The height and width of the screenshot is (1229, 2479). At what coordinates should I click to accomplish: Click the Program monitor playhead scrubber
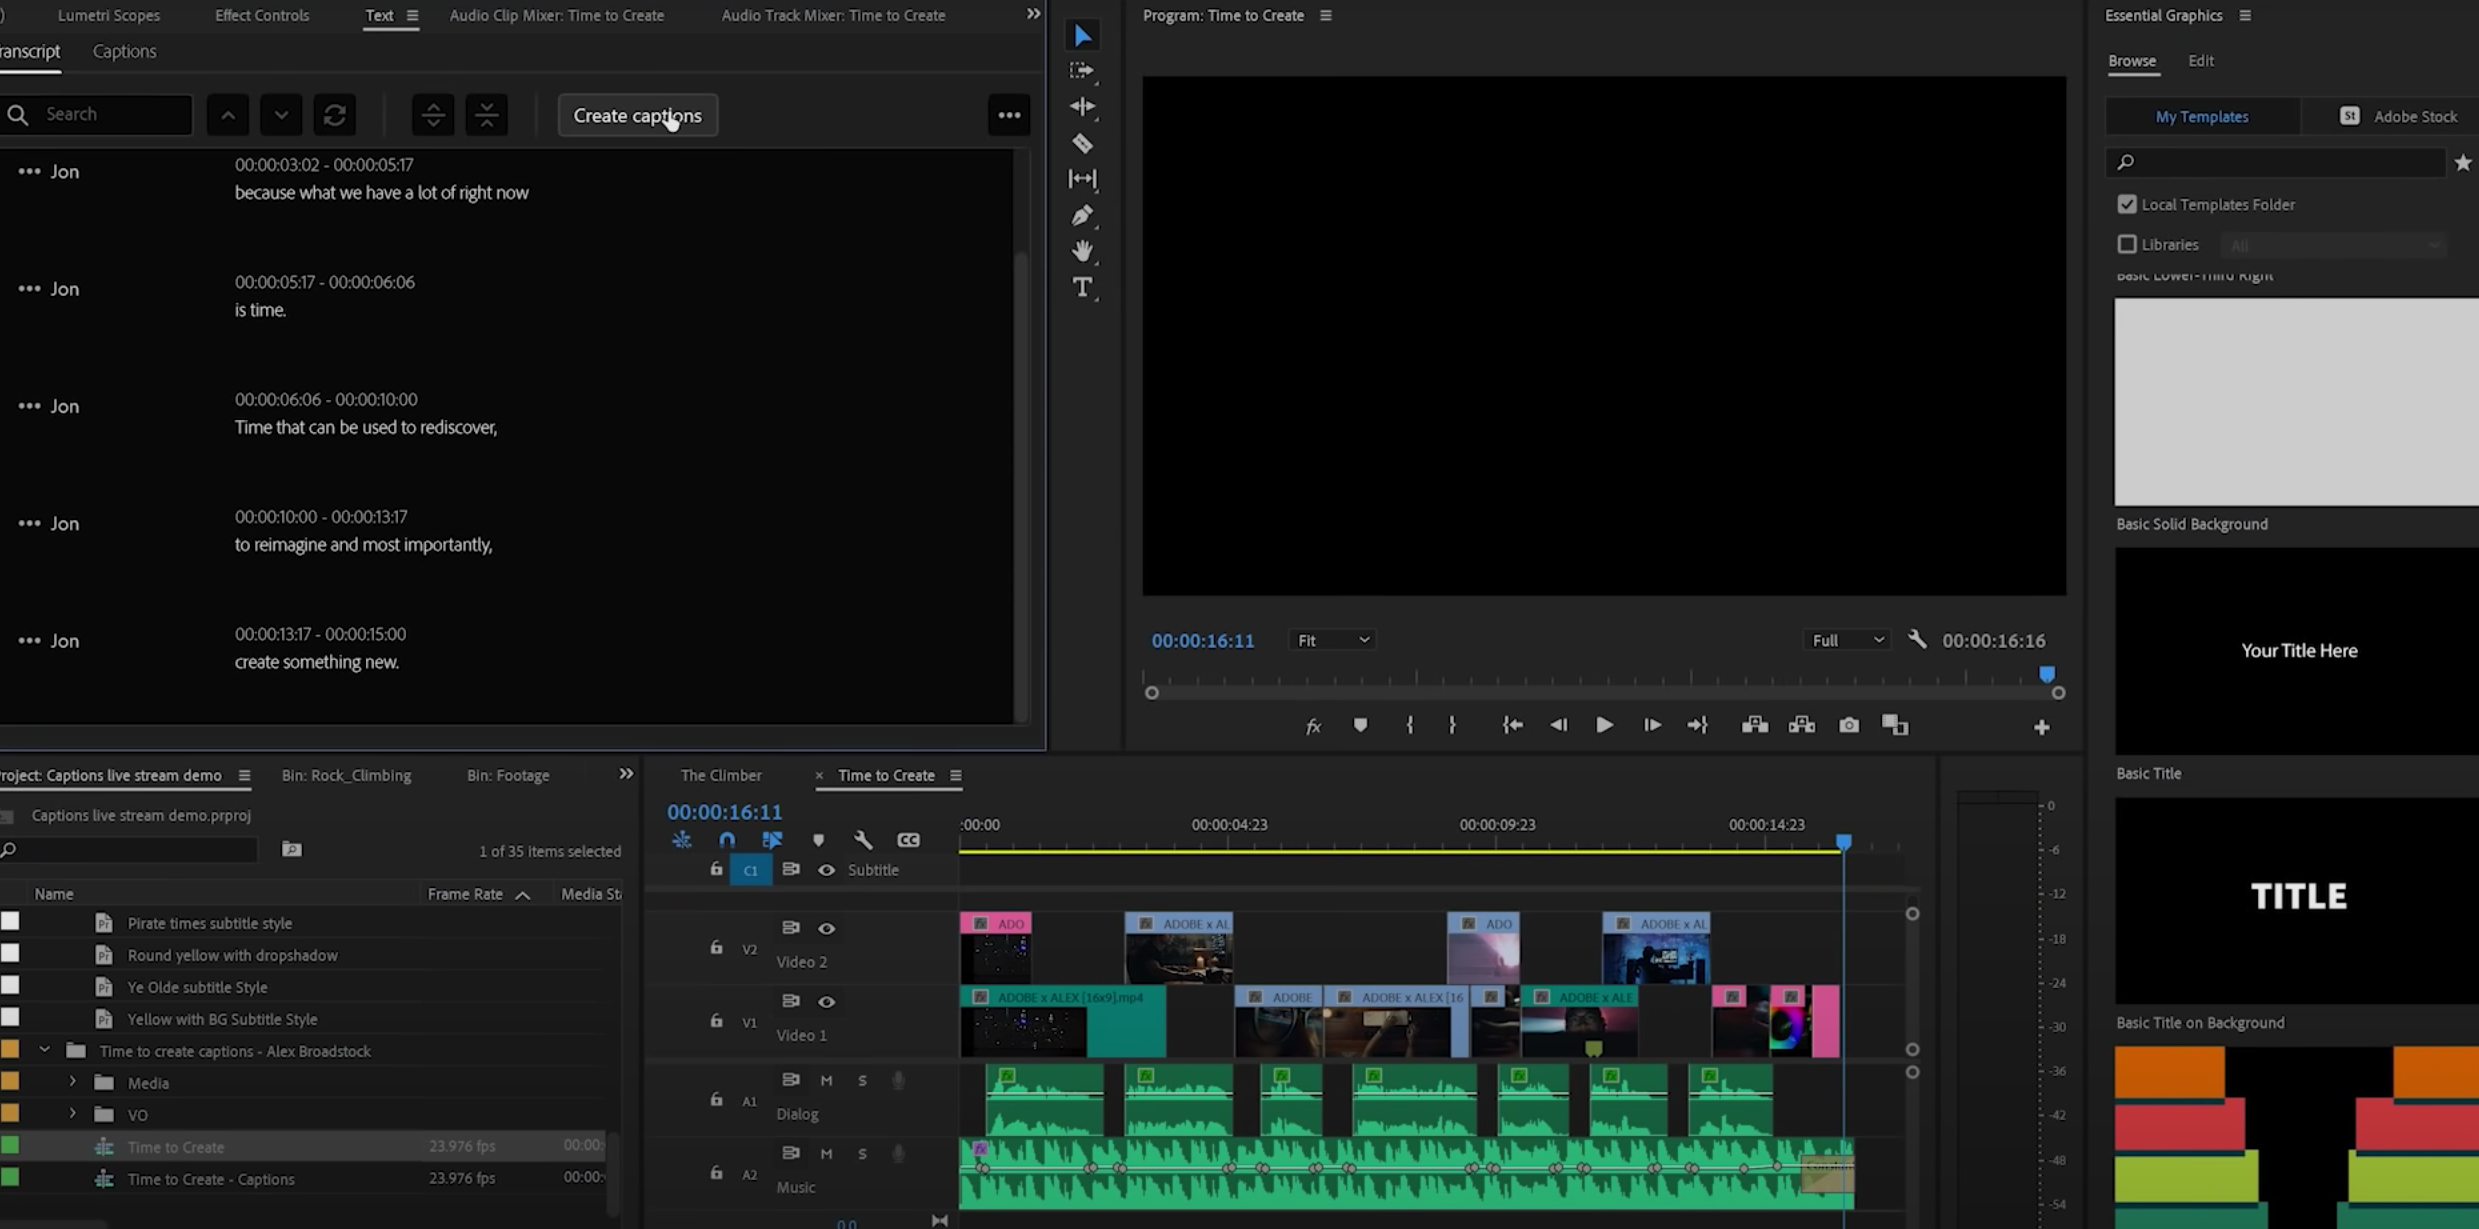tap(2046, 674)
